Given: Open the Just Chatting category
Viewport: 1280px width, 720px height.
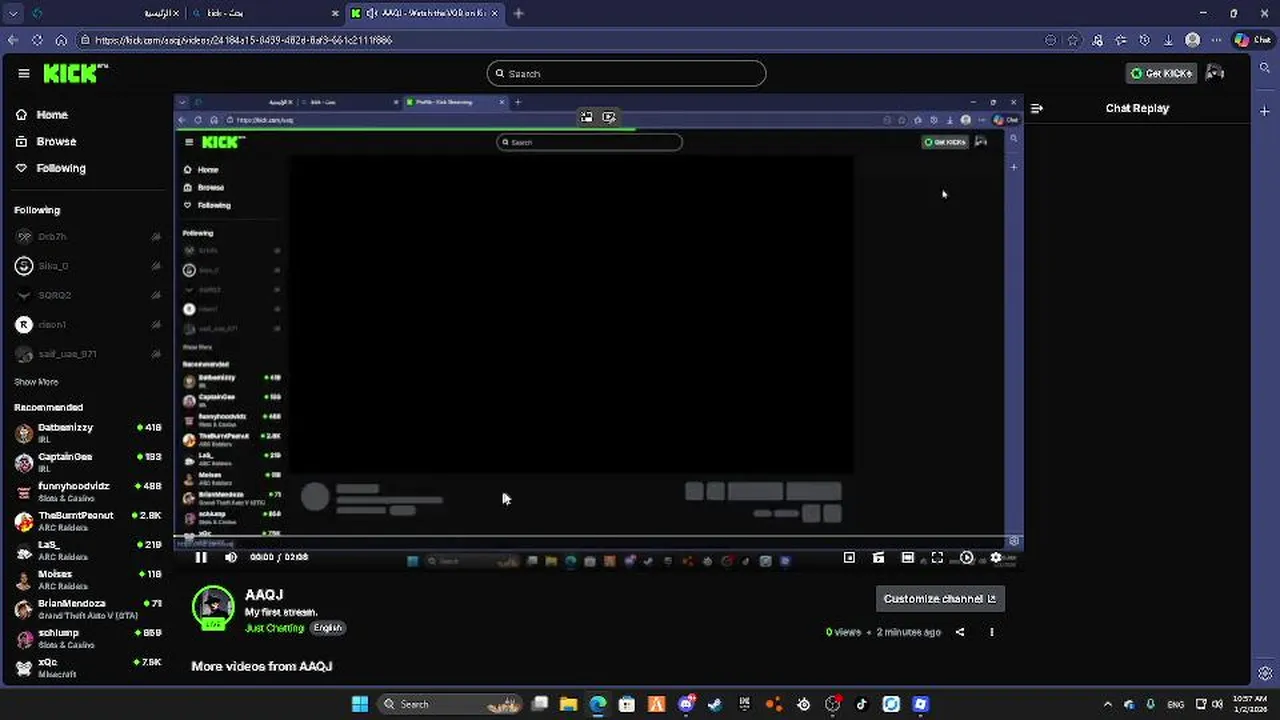Looking at the screenshot, I should tap(274, 628).
